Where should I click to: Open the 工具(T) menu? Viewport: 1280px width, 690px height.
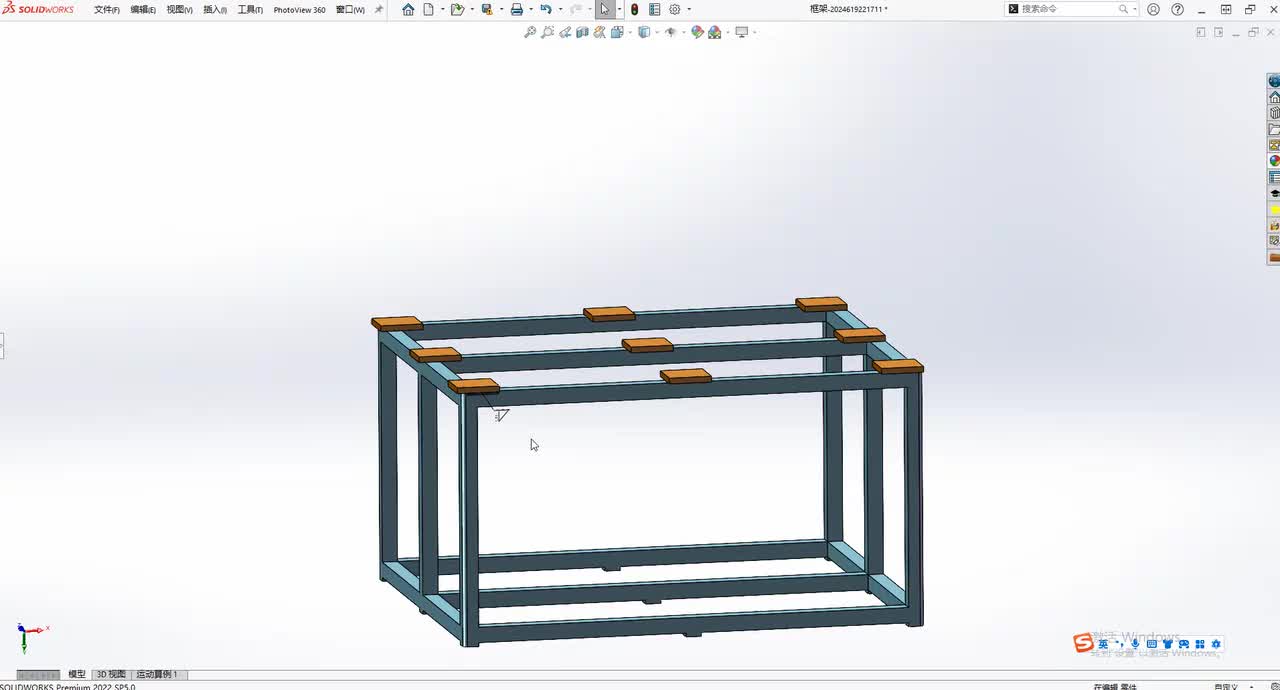coord(250,10)
